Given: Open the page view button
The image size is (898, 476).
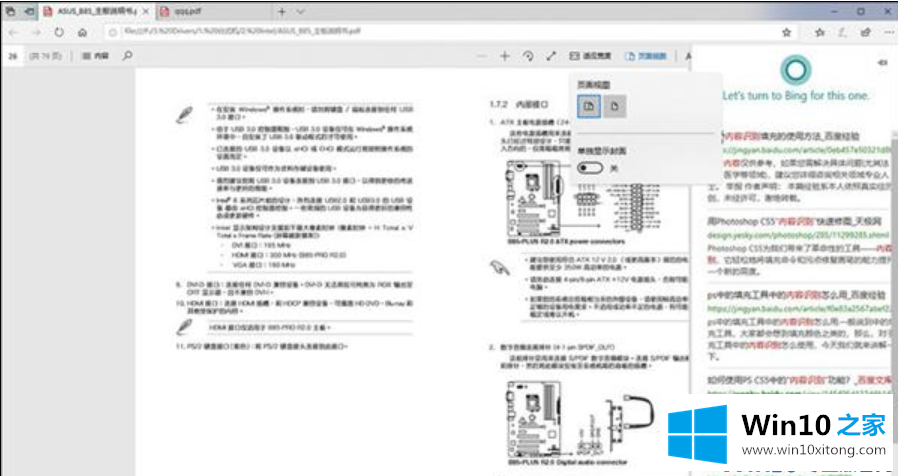Looking at the screenshot, I should [646, 56].
